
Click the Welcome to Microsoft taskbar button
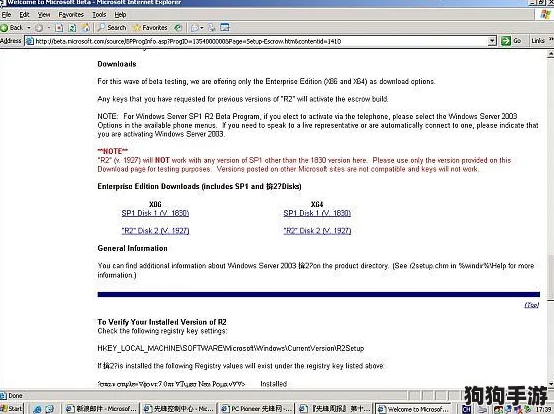pos(413,409)
